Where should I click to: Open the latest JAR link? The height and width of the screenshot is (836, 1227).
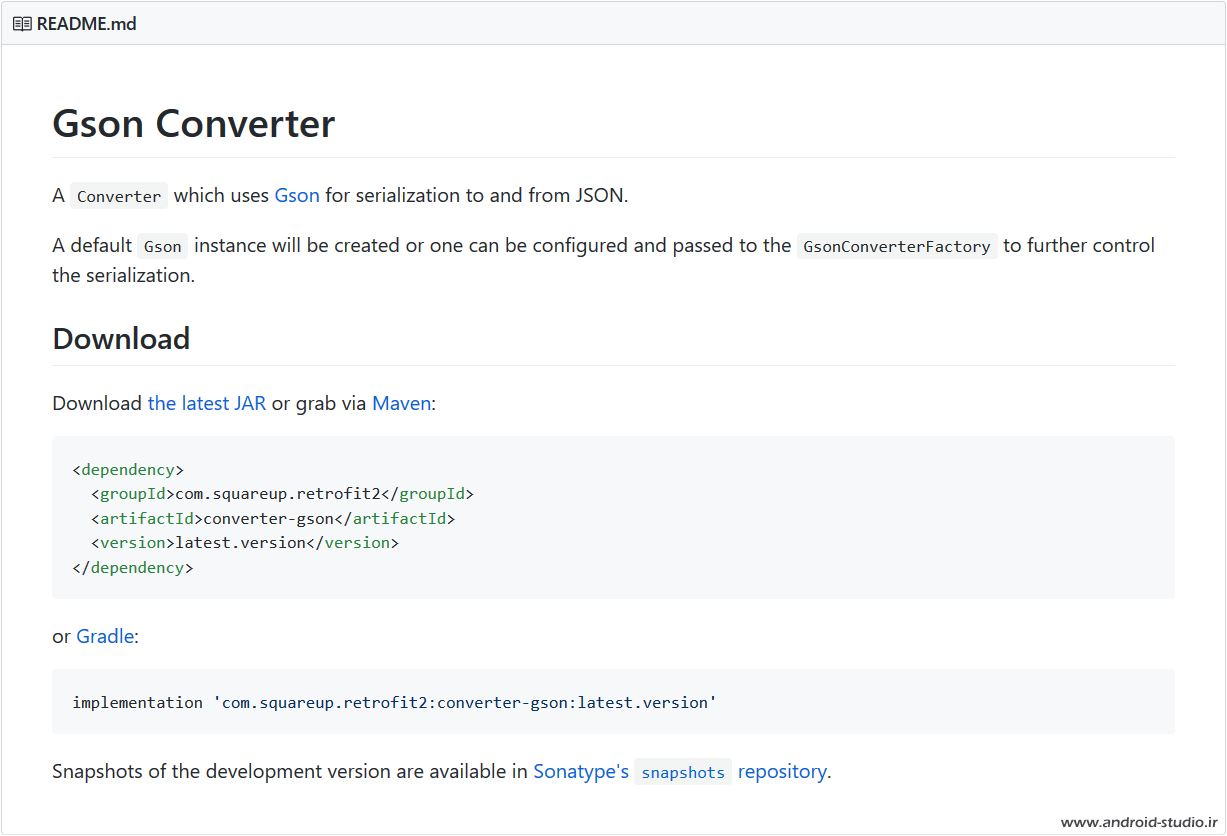[207, 403]
